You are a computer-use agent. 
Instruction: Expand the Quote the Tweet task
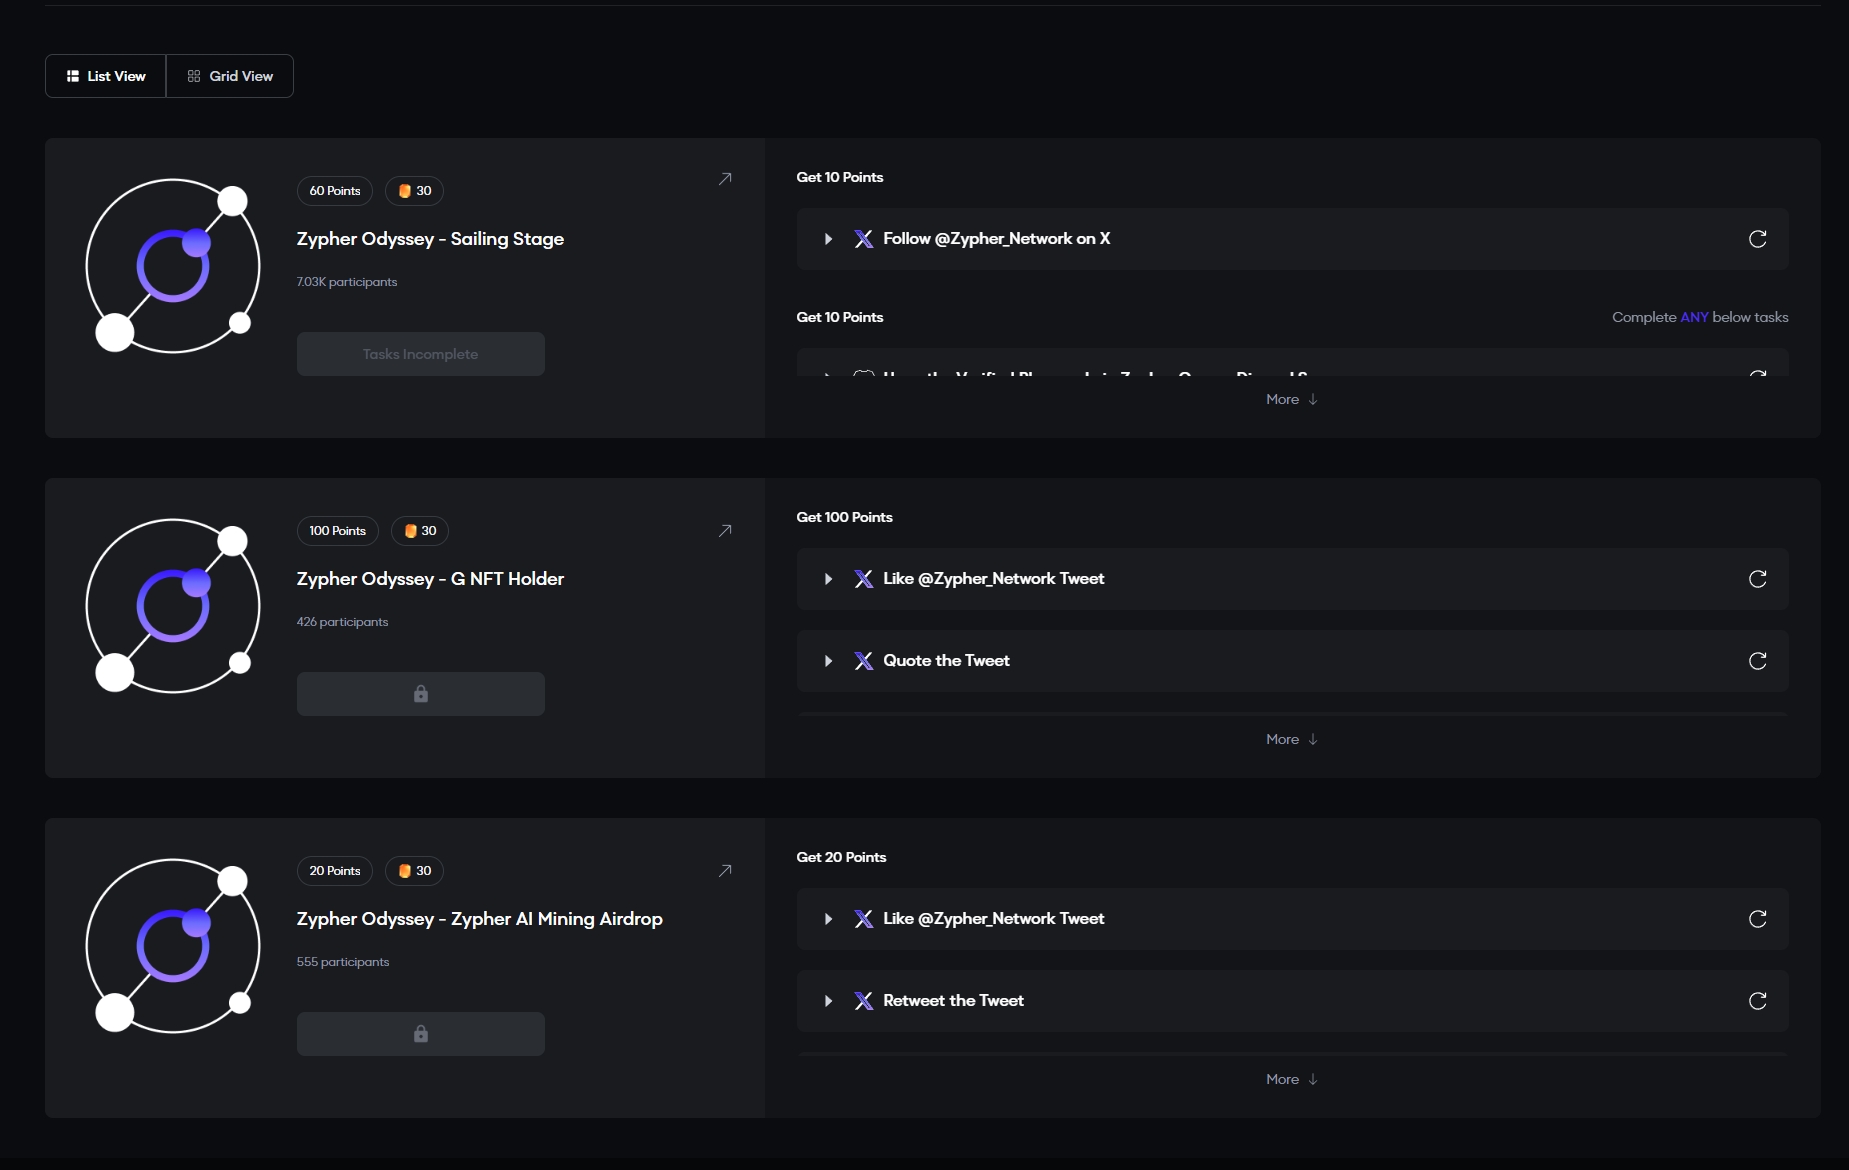tap(828, 661)
